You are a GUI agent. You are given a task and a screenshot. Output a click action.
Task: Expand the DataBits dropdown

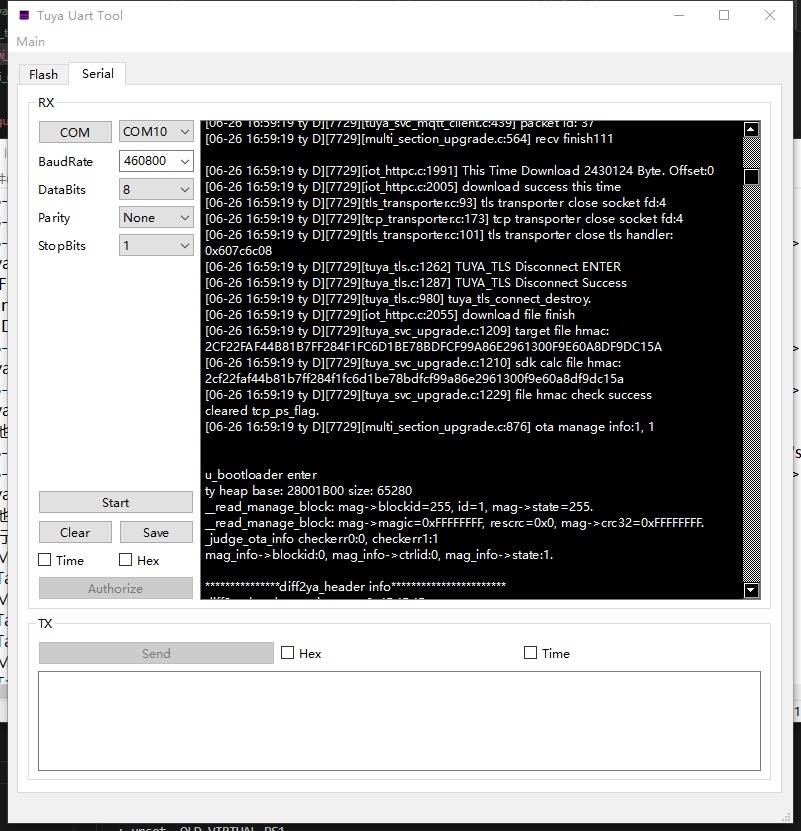(x=156, y=189)
